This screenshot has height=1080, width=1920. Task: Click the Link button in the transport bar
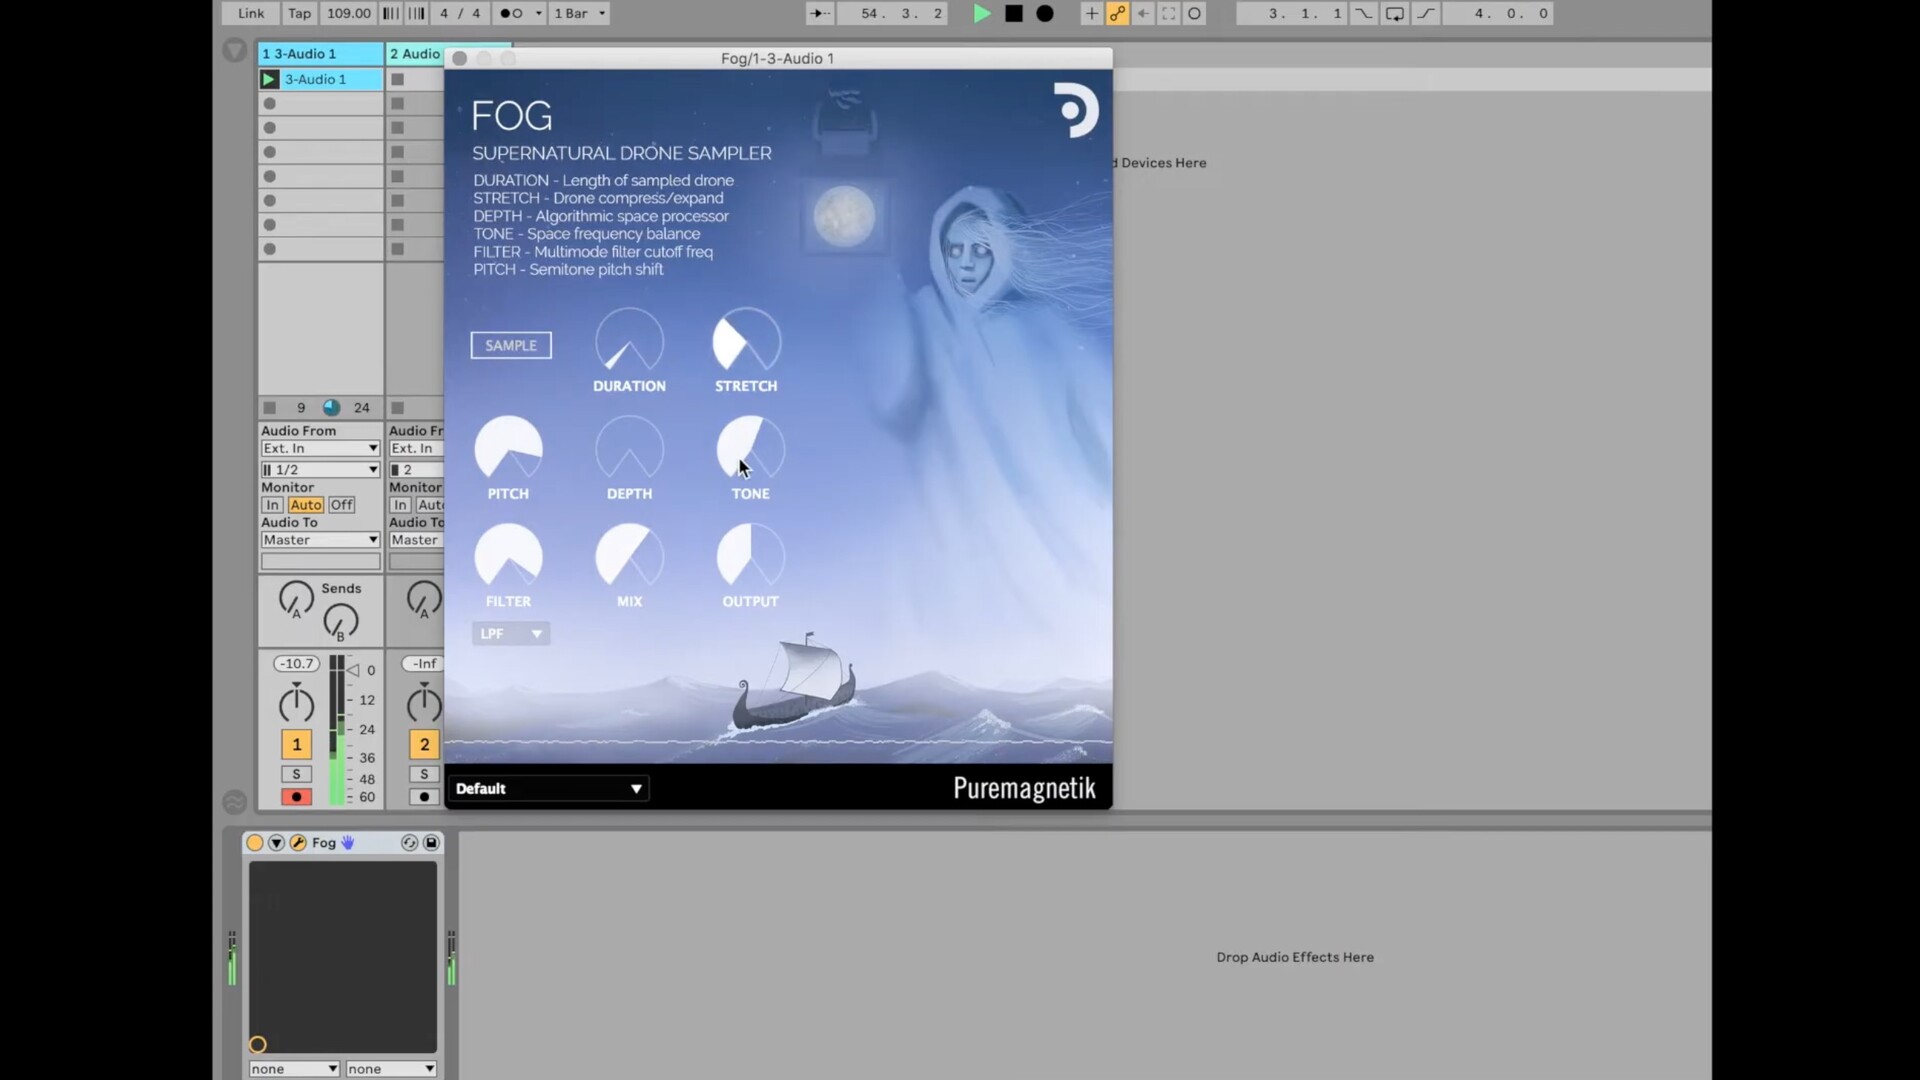[x=251, y=13]
